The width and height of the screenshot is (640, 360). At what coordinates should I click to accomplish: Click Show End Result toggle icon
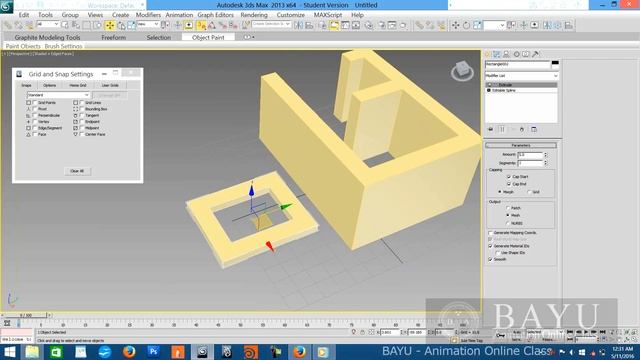[502, 129]
